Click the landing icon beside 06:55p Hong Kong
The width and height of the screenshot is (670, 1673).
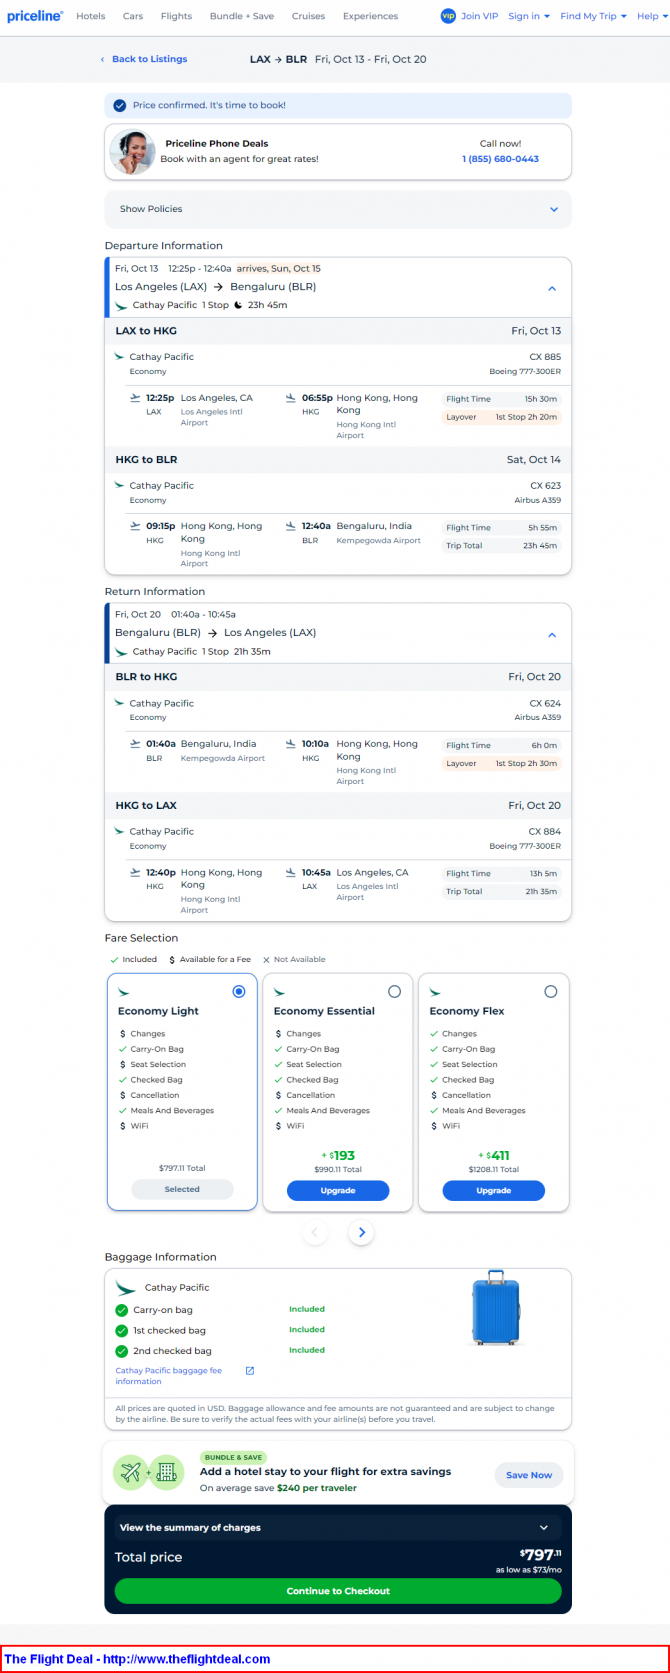point(291,398)
